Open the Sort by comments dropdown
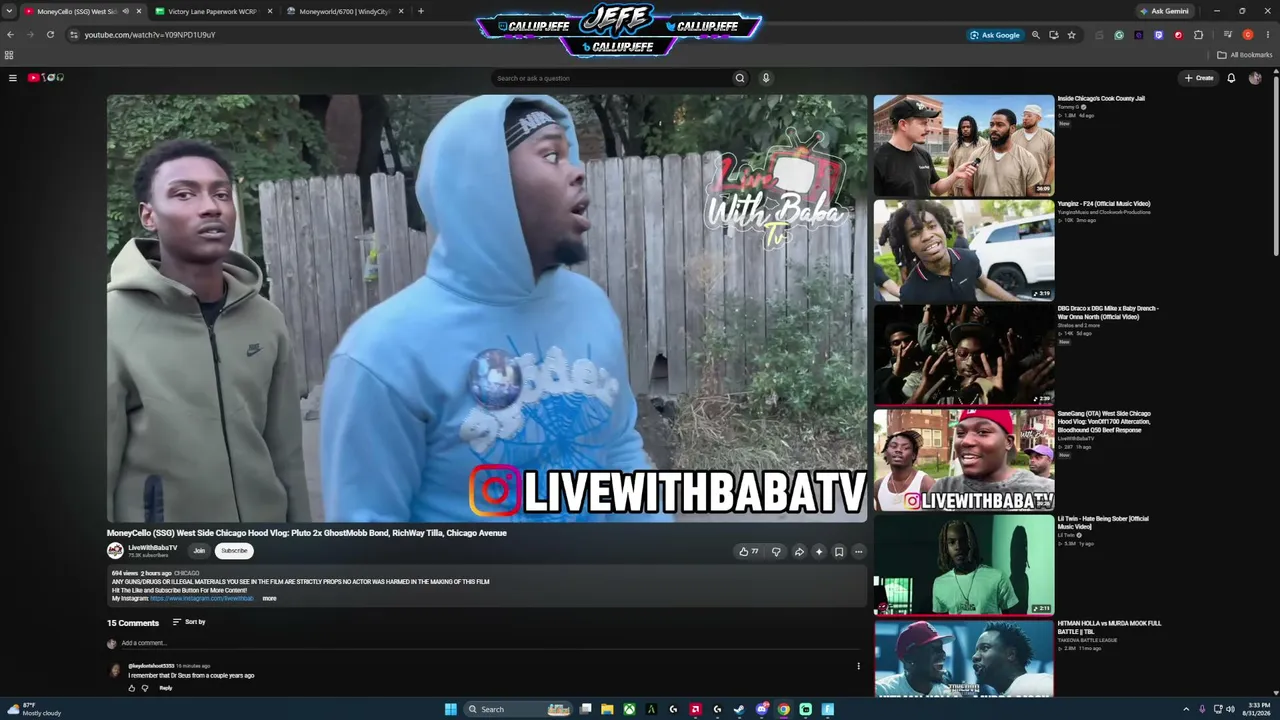 coord(189,622)
